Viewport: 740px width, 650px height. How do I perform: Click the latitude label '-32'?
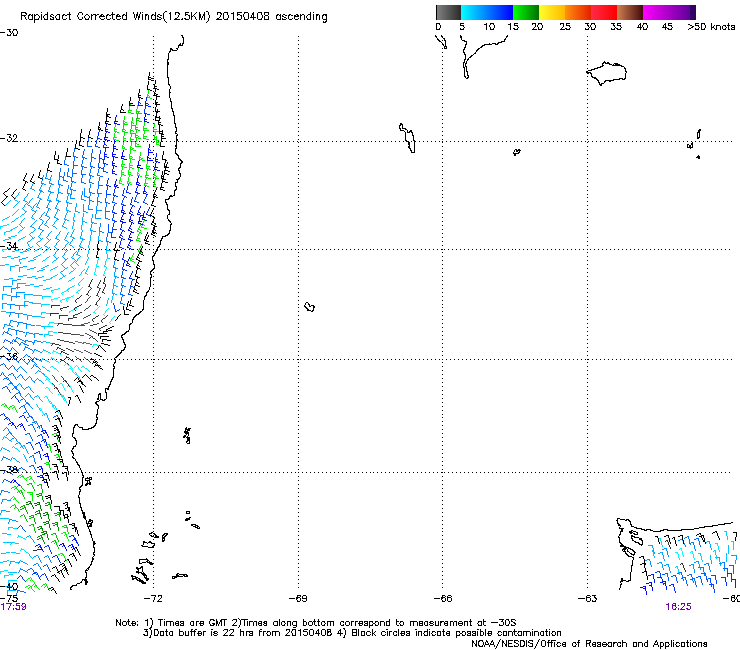[x=9, y=138]
